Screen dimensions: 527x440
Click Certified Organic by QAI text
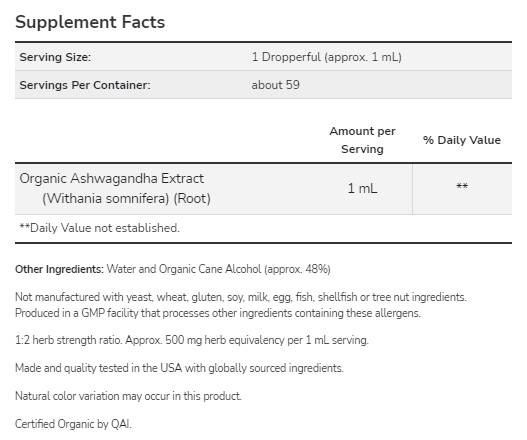[x=73, y=424]
